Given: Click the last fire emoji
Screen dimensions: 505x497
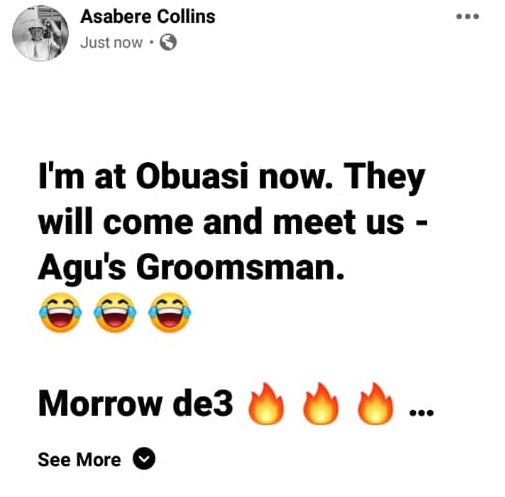Looking at the screenshot, I should point(375,404).
